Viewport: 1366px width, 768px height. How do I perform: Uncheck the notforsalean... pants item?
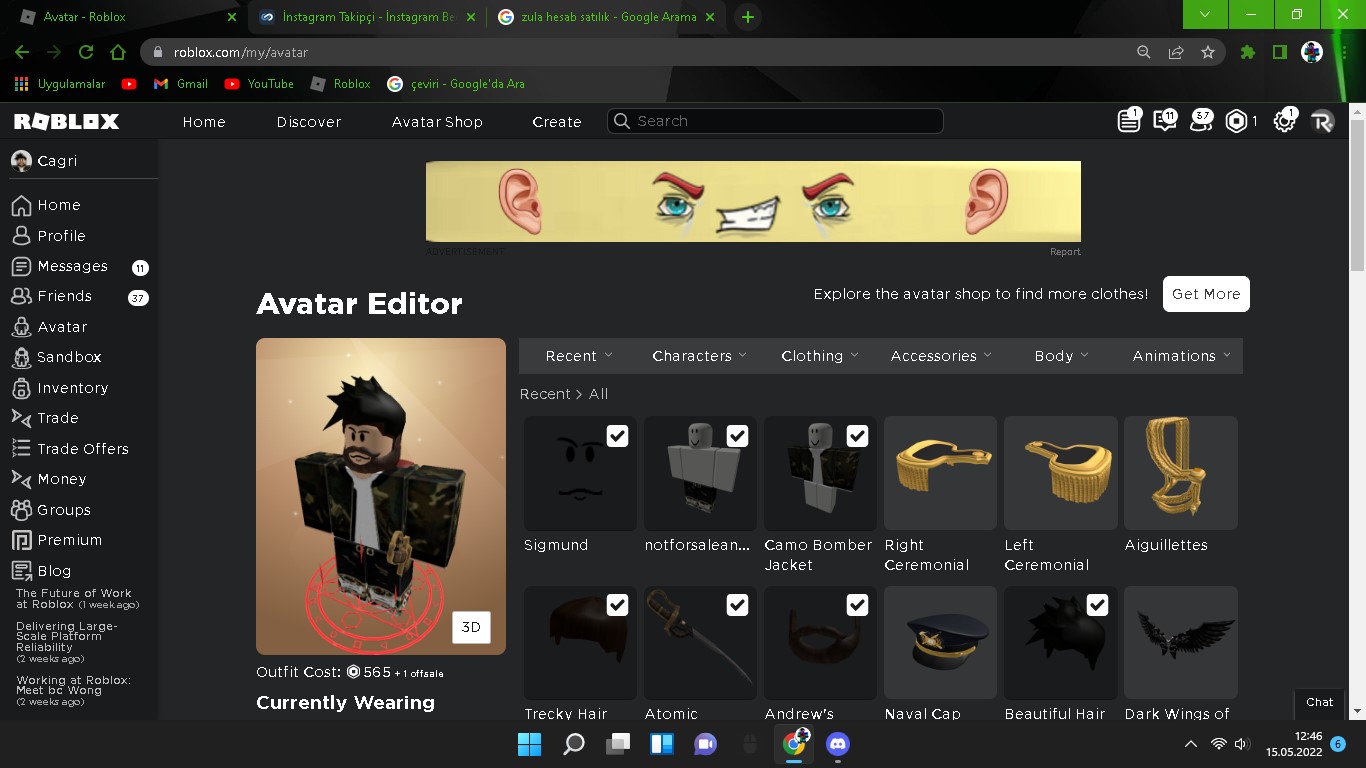click(738, 436)
